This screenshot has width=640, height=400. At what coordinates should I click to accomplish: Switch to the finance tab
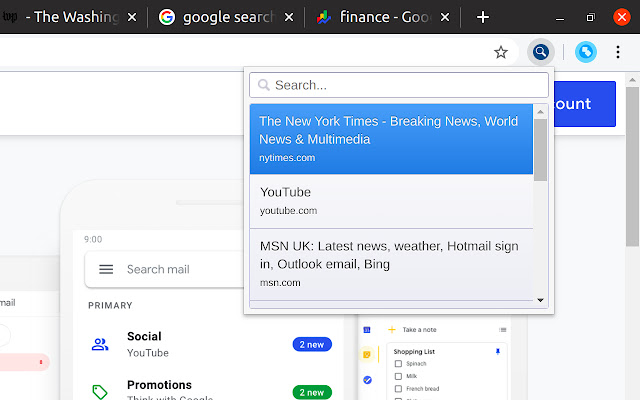pos(380,17)
